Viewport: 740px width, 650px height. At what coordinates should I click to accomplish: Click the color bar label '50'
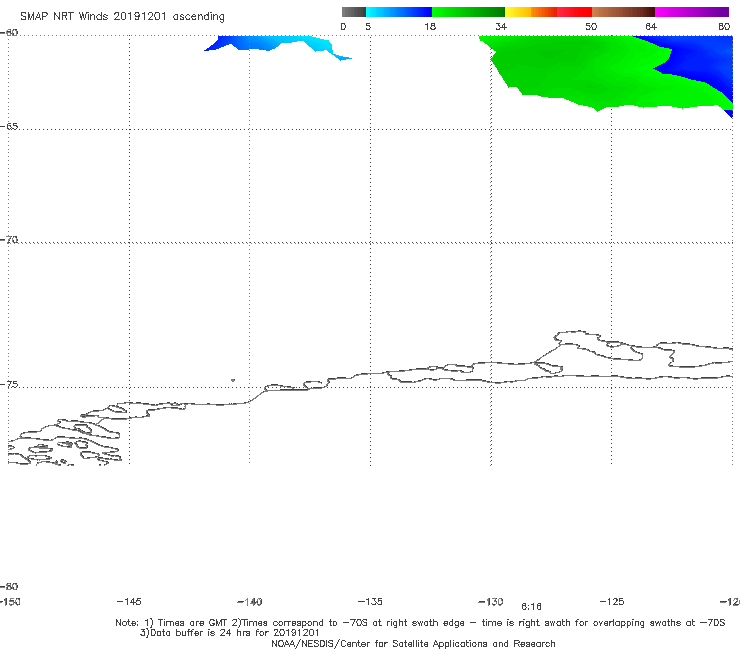tap(591, 26)
